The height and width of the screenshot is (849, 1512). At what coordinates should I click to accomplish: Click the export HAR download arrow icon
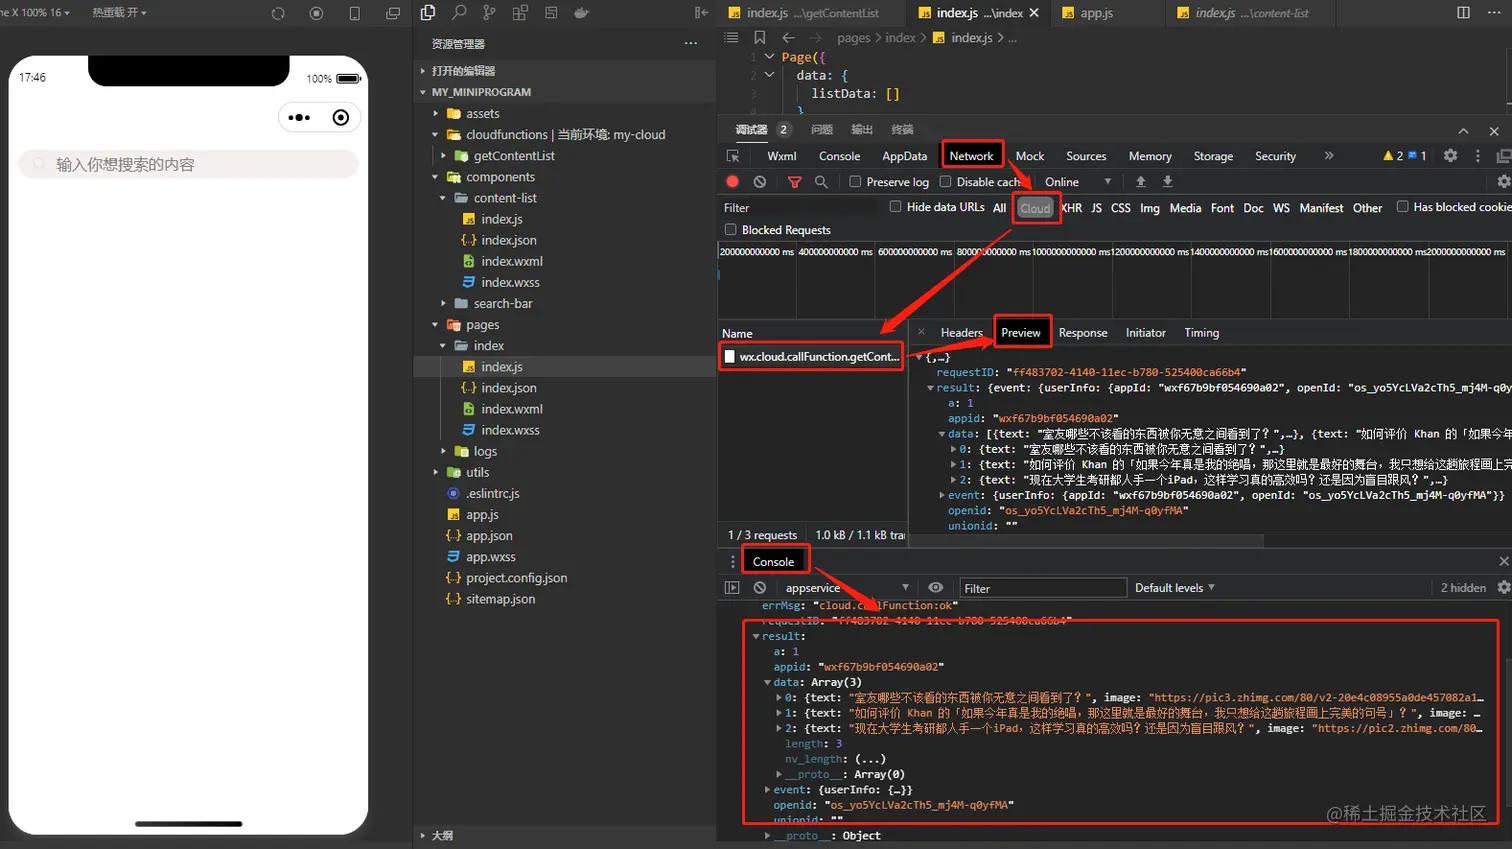[1167, 182]
